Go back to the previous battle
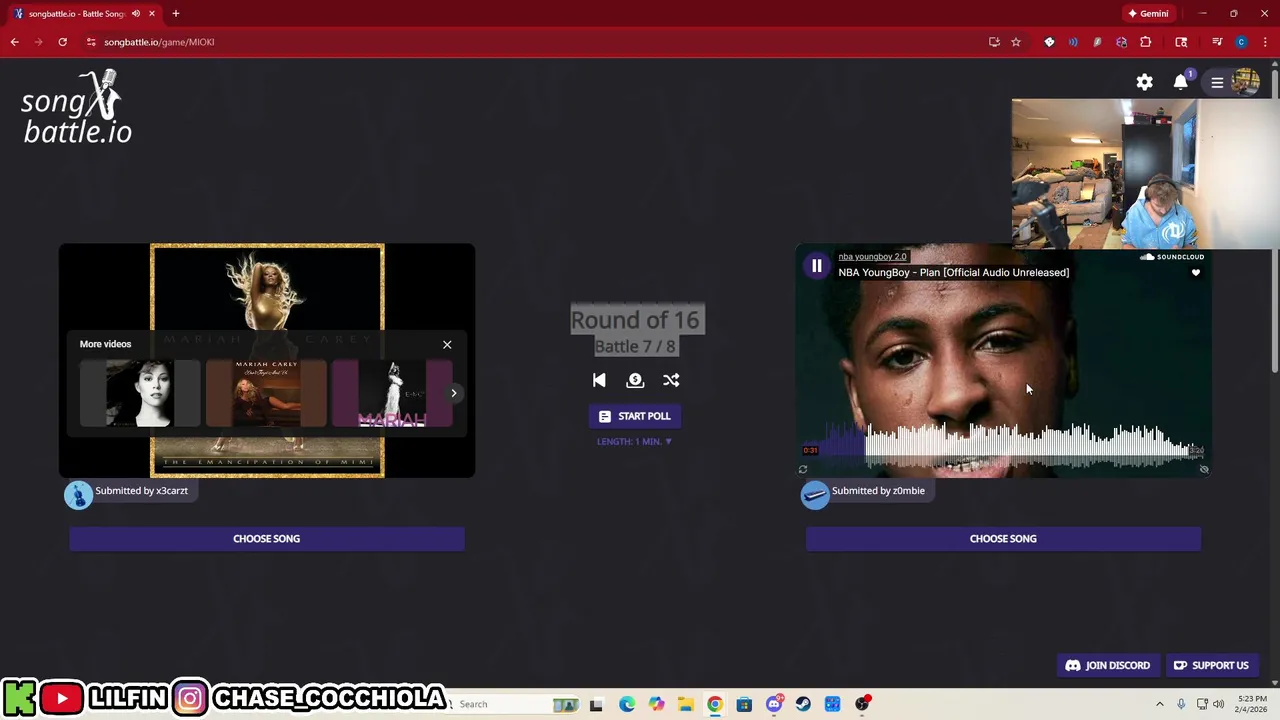This screenshot has height=720, width=1280. pos(599,380)
